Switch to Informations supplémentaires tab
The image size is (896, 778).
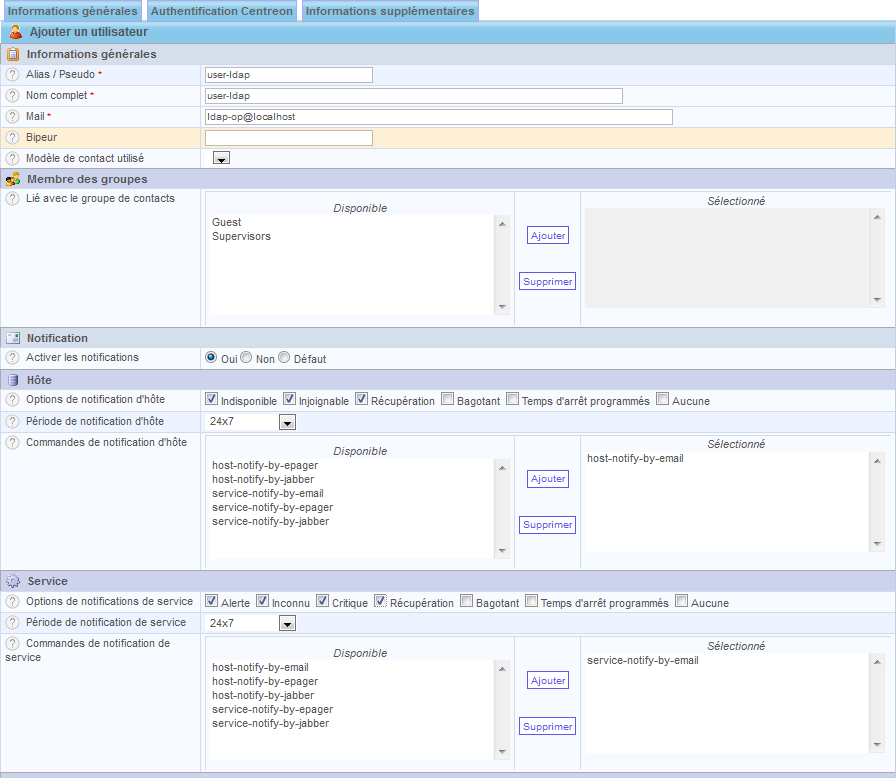click(390, 11)
